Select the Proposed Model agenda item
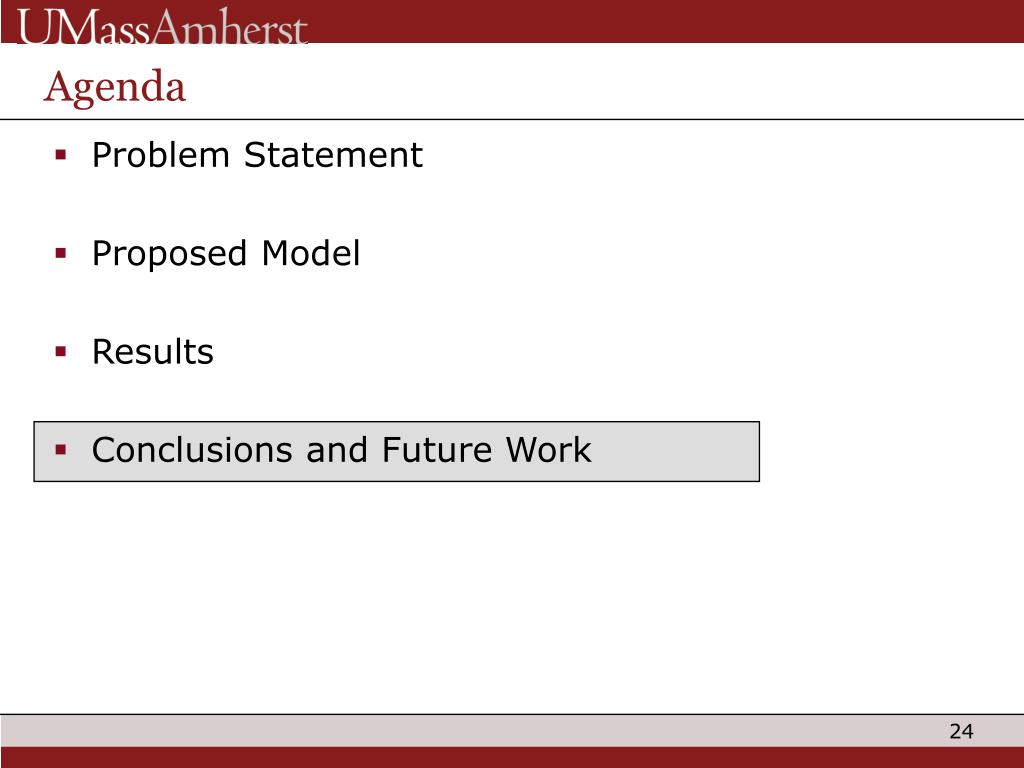The image size is (1024, 768). [x=226, y=254]
